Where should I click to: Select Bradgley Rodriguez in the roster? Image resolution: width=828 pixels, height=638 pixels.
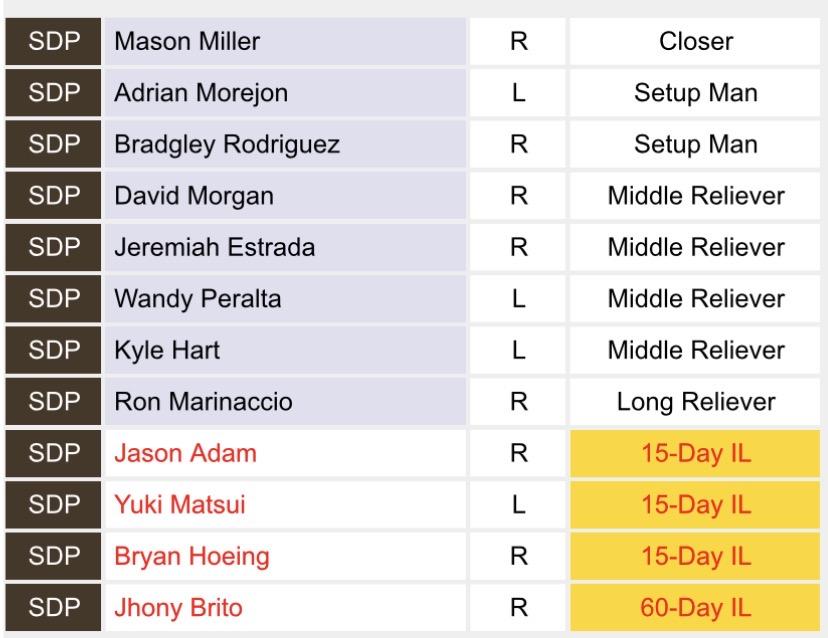[x=227, y=145]
